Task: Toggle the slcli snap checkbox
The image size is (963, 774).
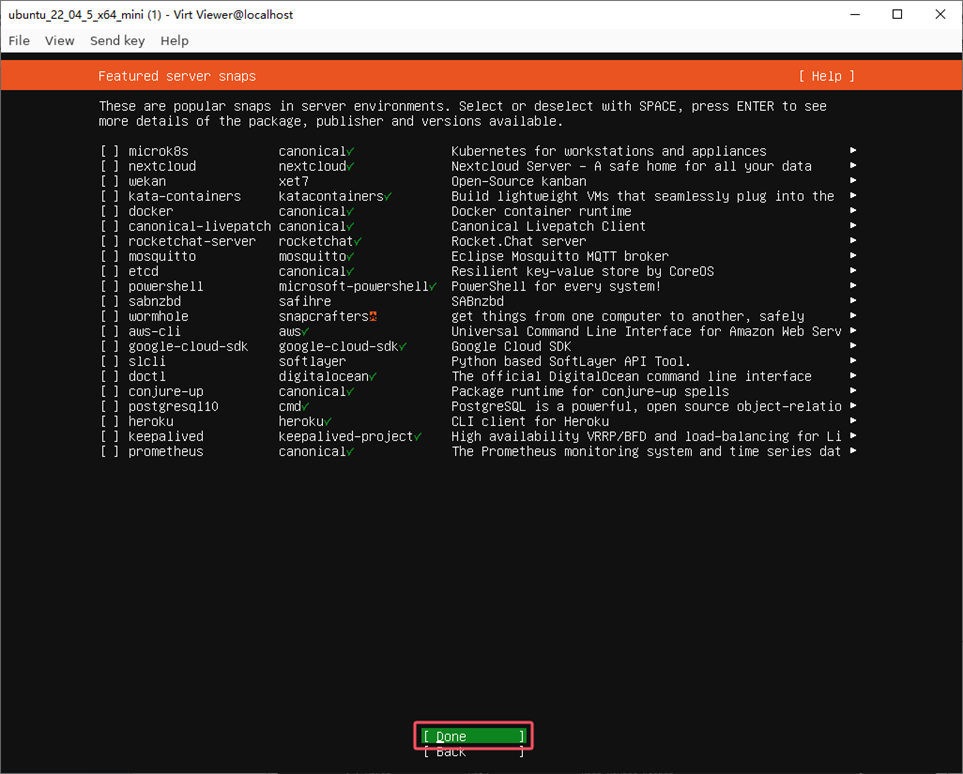Action: tap(109, 362)
